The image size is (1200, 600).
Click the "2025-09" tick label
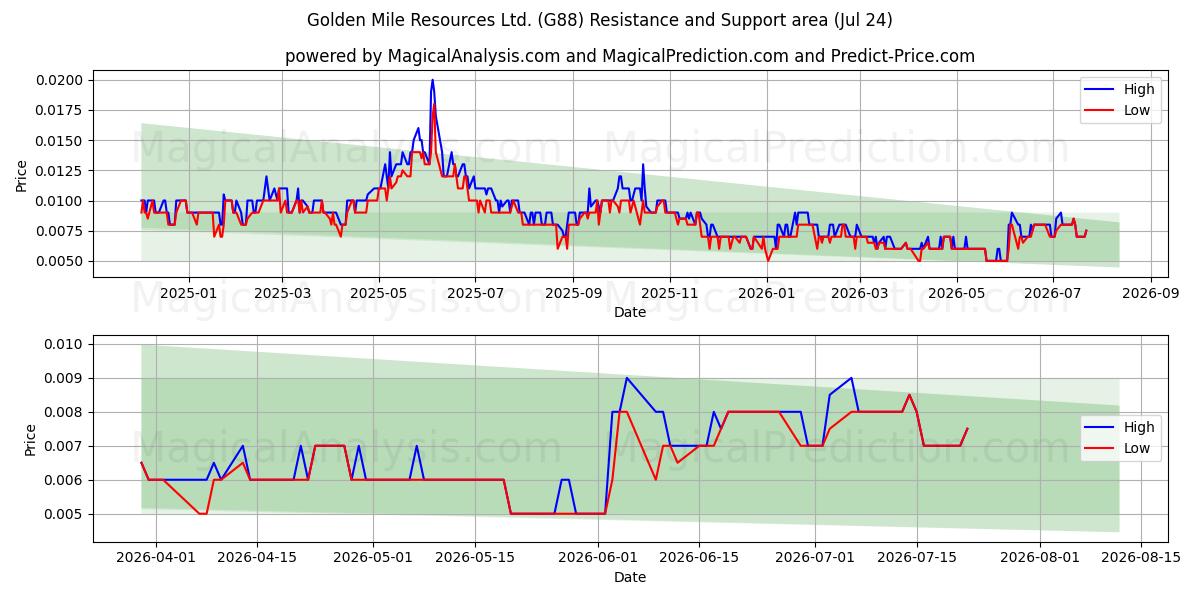pos(573,293)
